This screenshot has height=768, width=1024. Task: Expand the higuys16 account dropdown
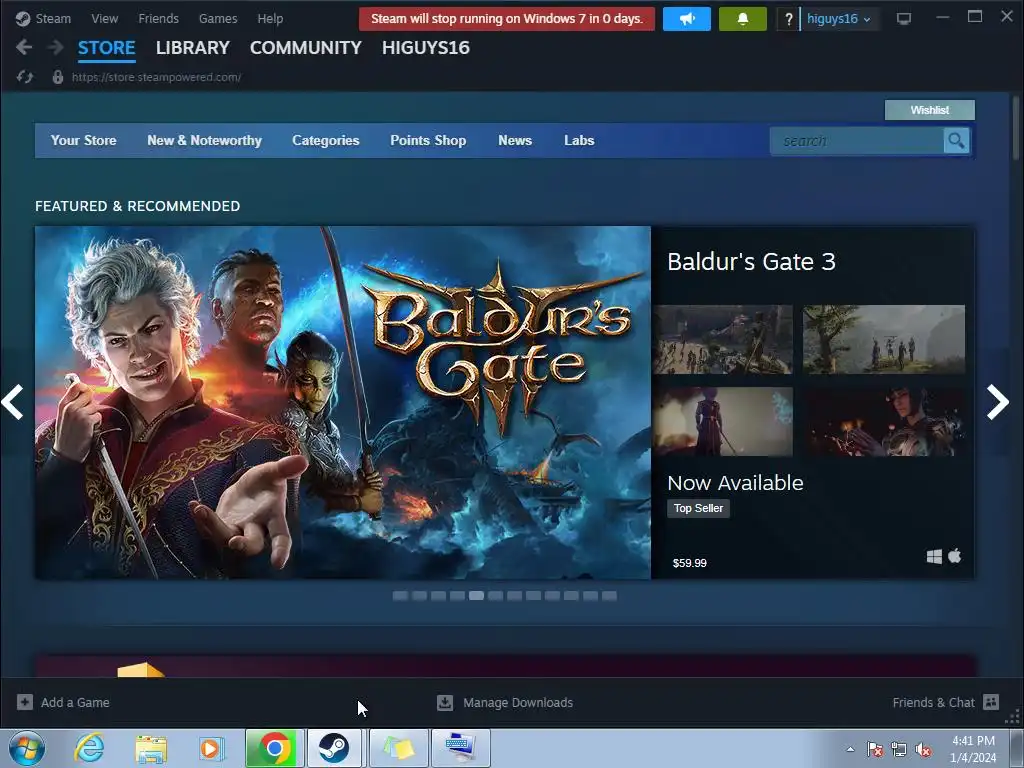(x=839, y=19)
